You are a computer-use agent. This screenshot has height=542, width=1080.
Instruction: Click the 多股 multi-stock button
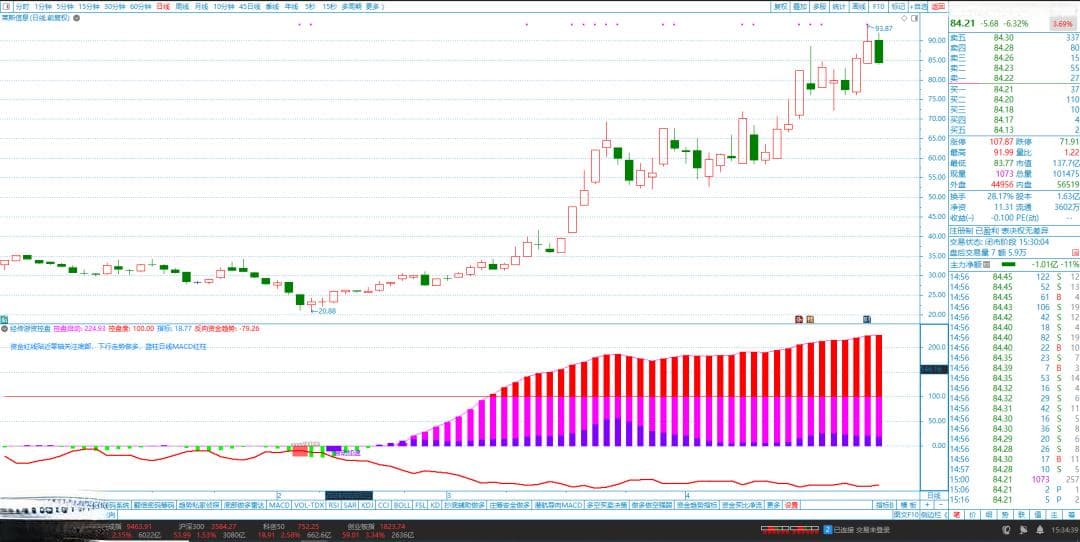pos(819,6)
